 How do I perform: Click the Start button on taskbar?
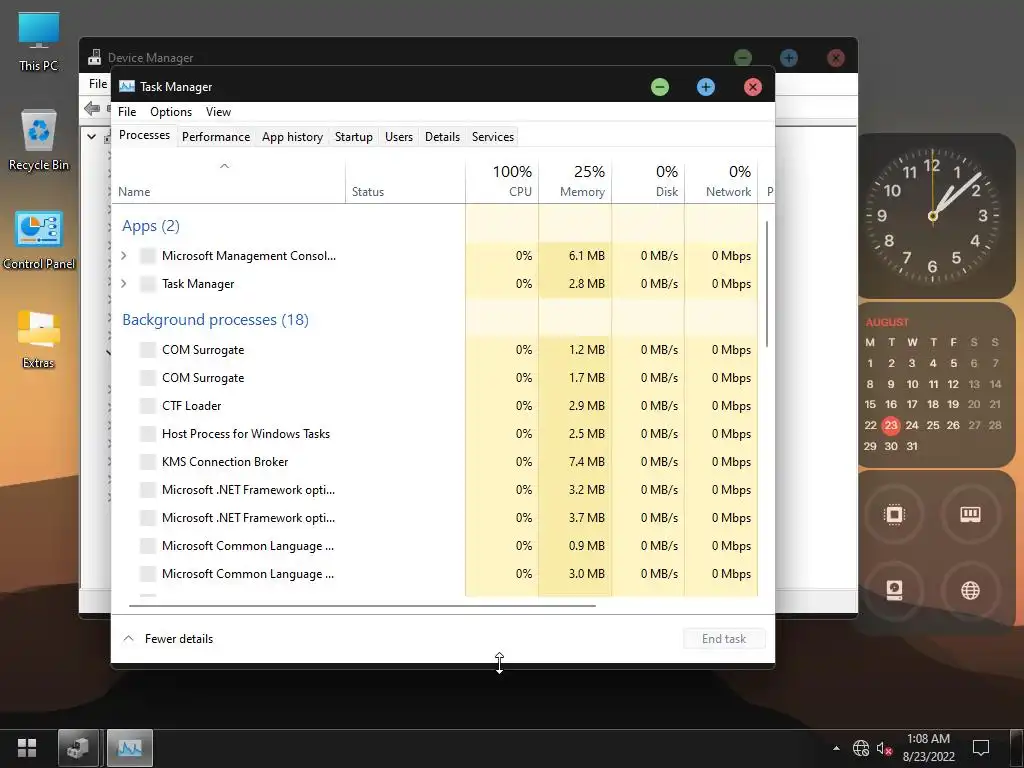pos(27,747)
